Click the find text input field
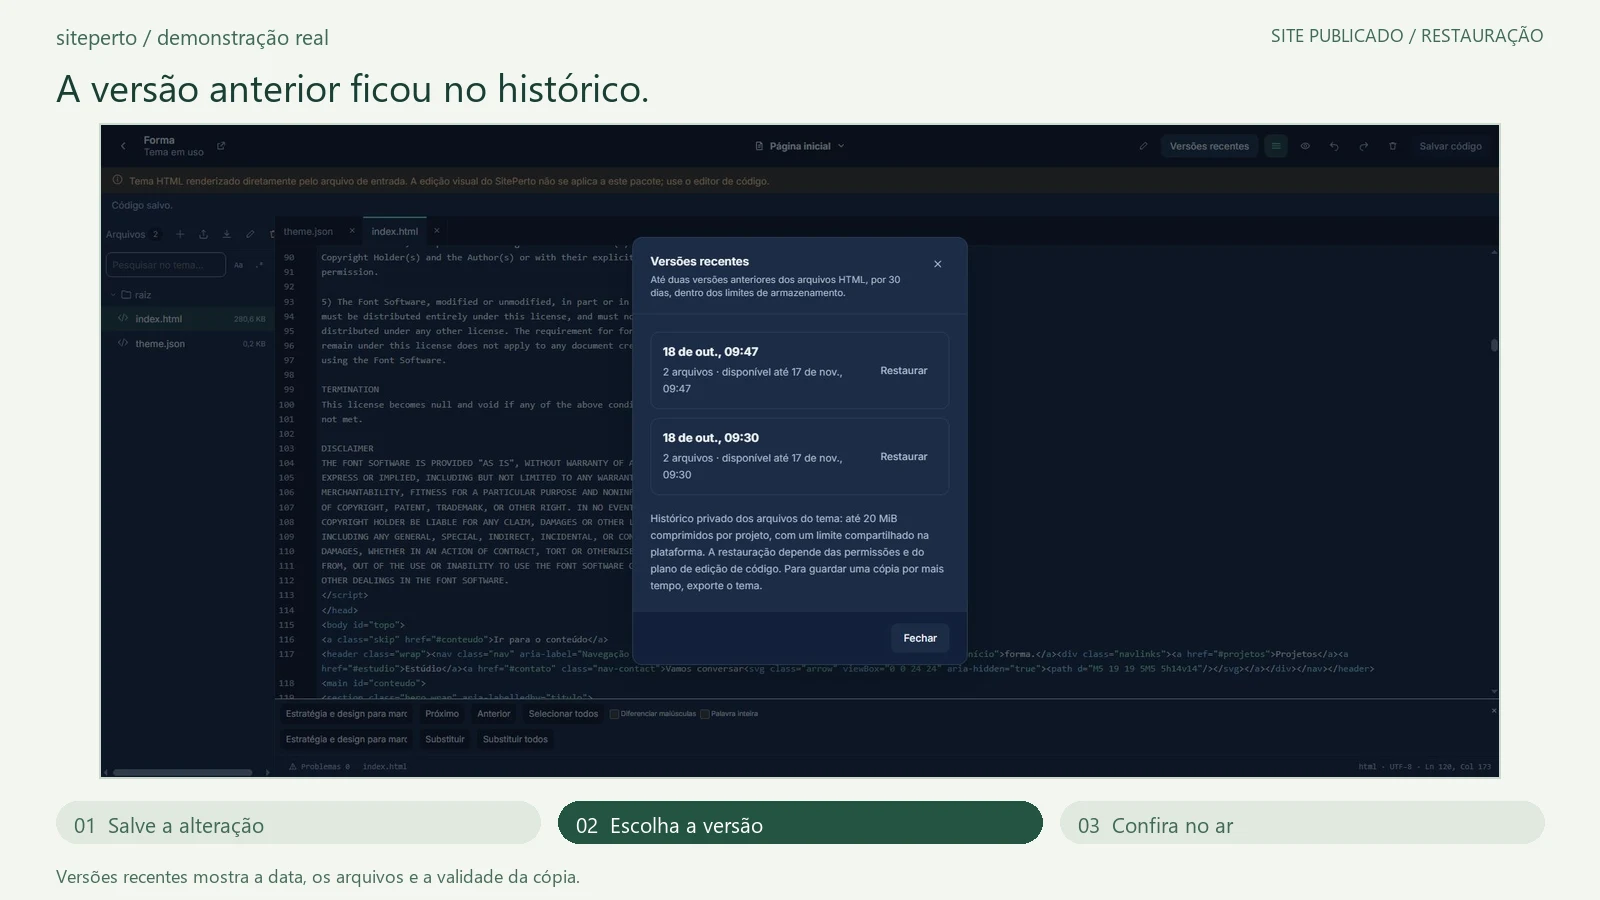1600x900 pixels. (346, 714)
